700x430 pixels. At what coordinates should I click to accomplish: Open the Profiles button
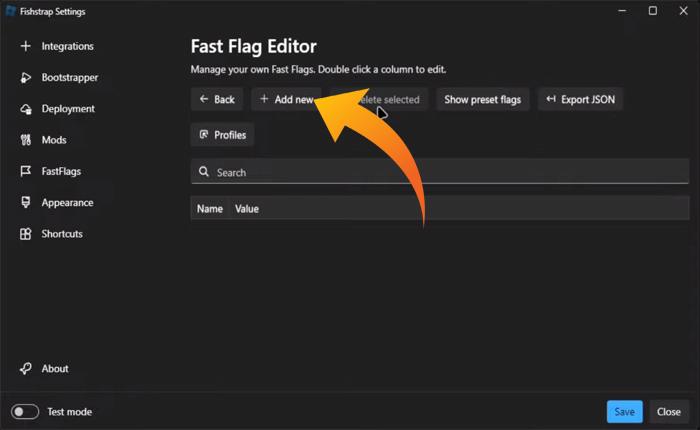pos(222,135)
